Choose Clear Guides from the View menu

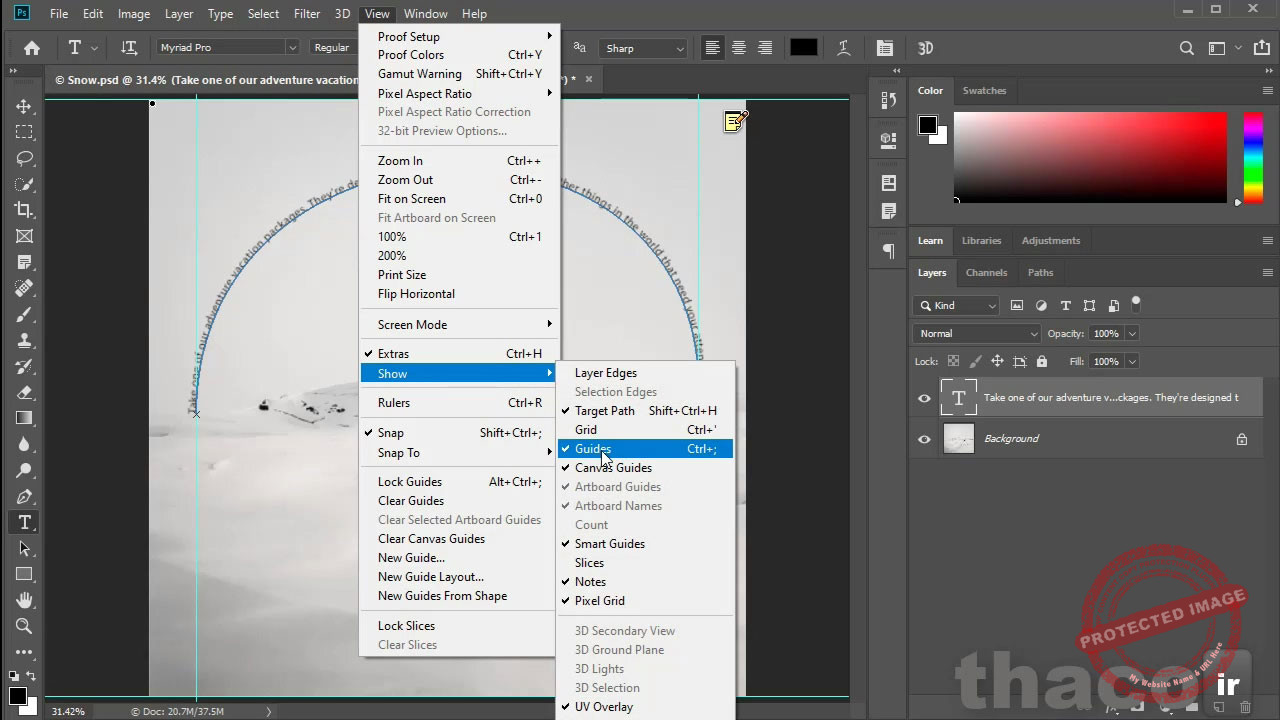tap(410, 500)
